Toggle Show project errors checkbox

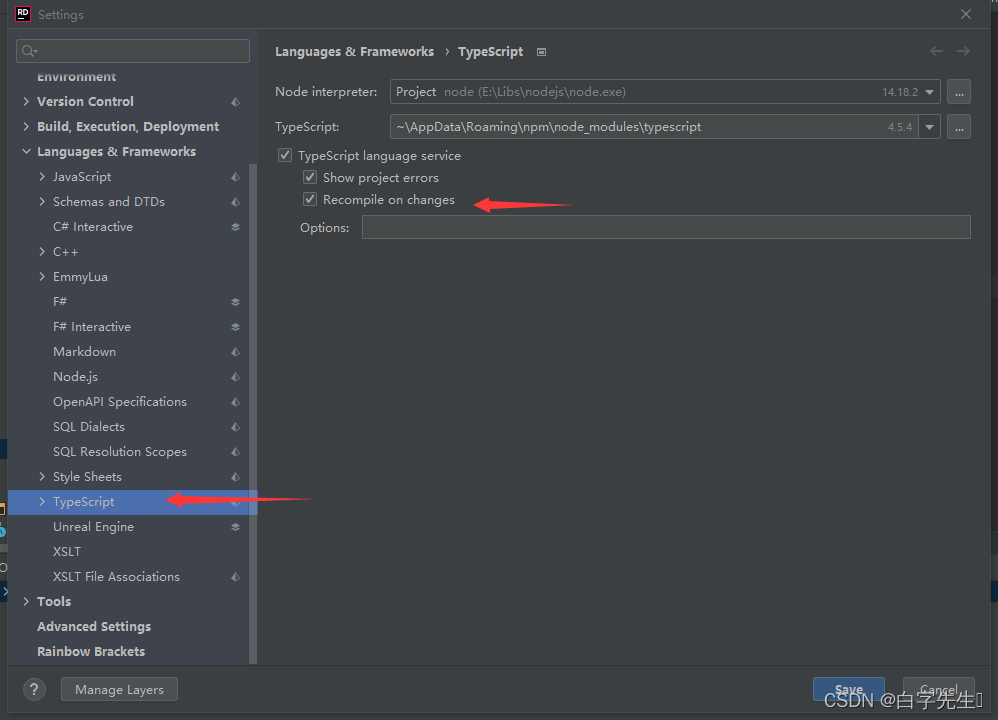click(310, 177)
